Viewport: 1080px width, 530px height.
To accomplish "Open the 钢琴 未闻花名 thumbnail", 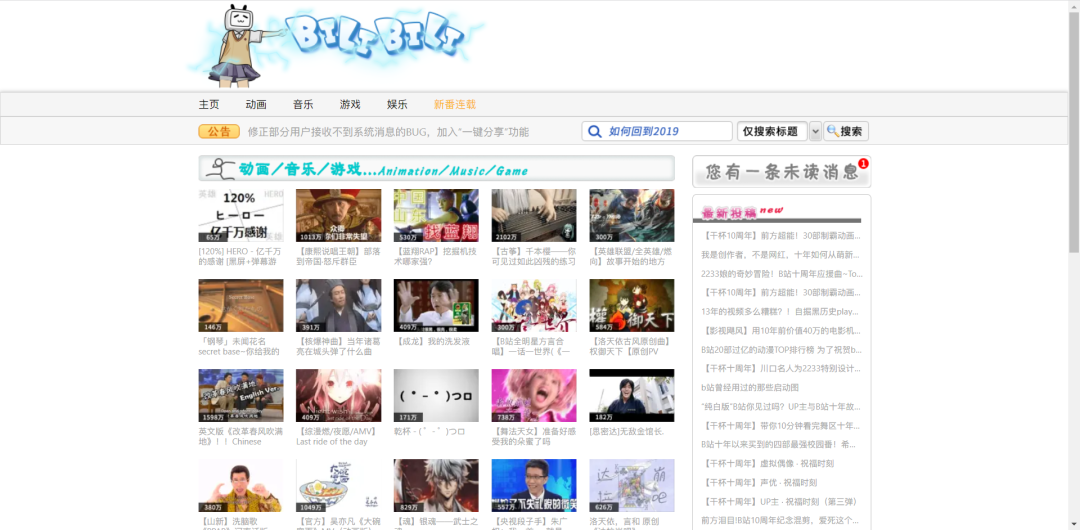I will (x=241, y=305).
